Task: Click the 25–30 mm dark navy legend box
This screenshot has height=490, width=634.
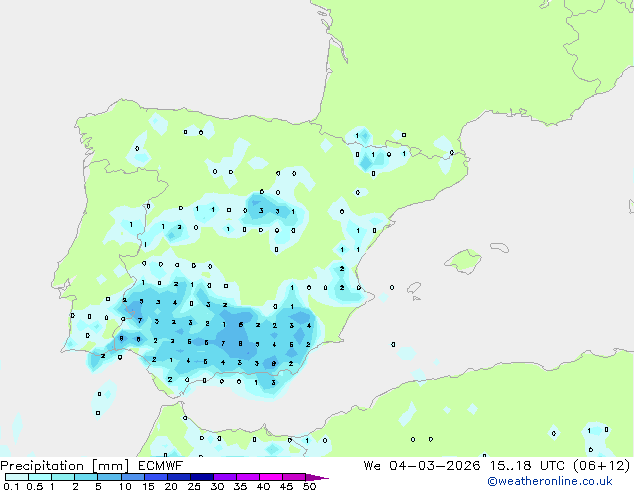Action: point(201,477)
